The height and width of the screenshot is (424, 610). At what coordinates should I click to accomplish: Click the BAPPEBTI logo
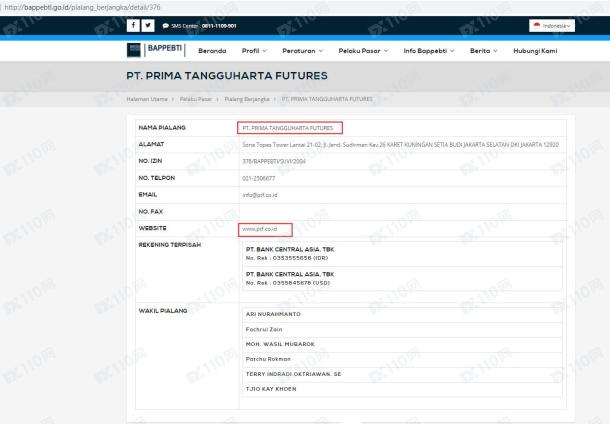(156, 50)
